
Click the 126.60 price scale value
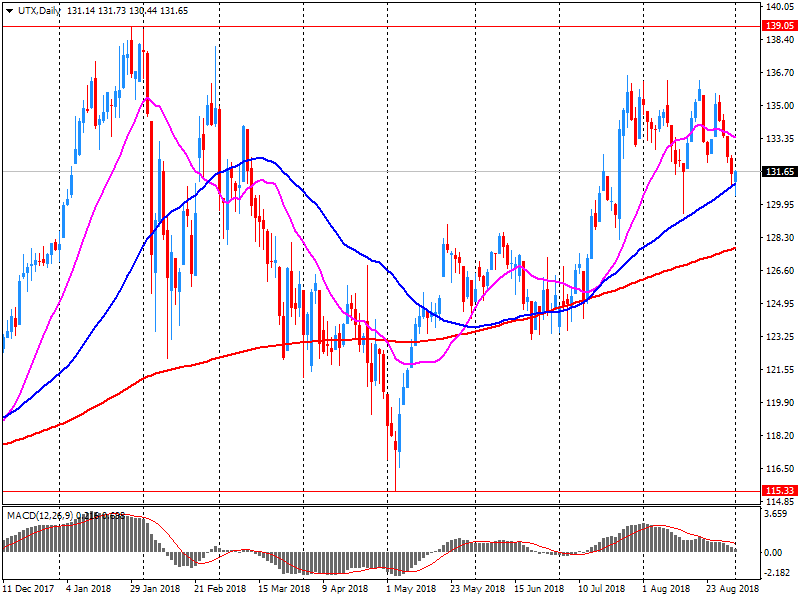(x=780, y=271)
